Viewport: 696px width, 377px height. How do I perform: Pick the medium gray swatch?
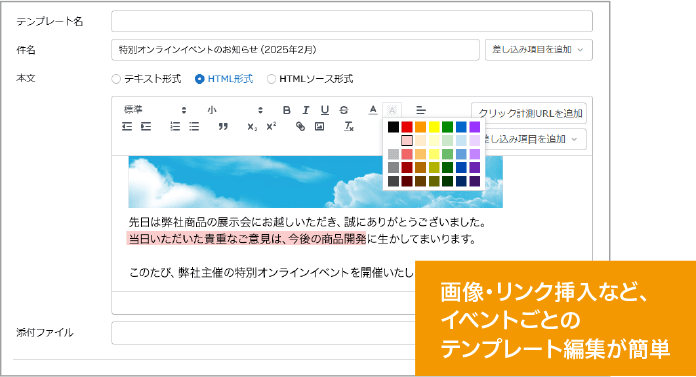393,167
